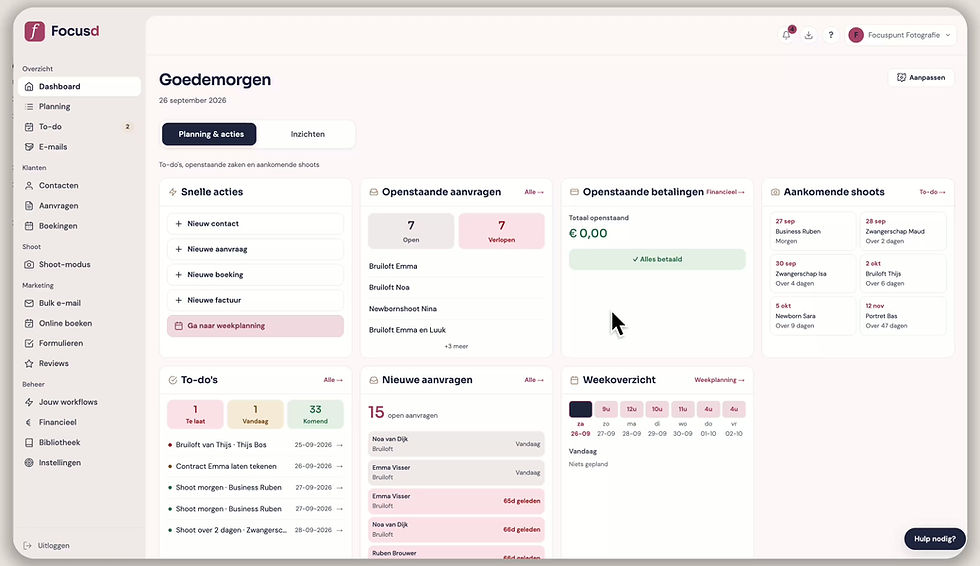
Task: Open the Financieel sidebar menu item
Action: point(79,422)
